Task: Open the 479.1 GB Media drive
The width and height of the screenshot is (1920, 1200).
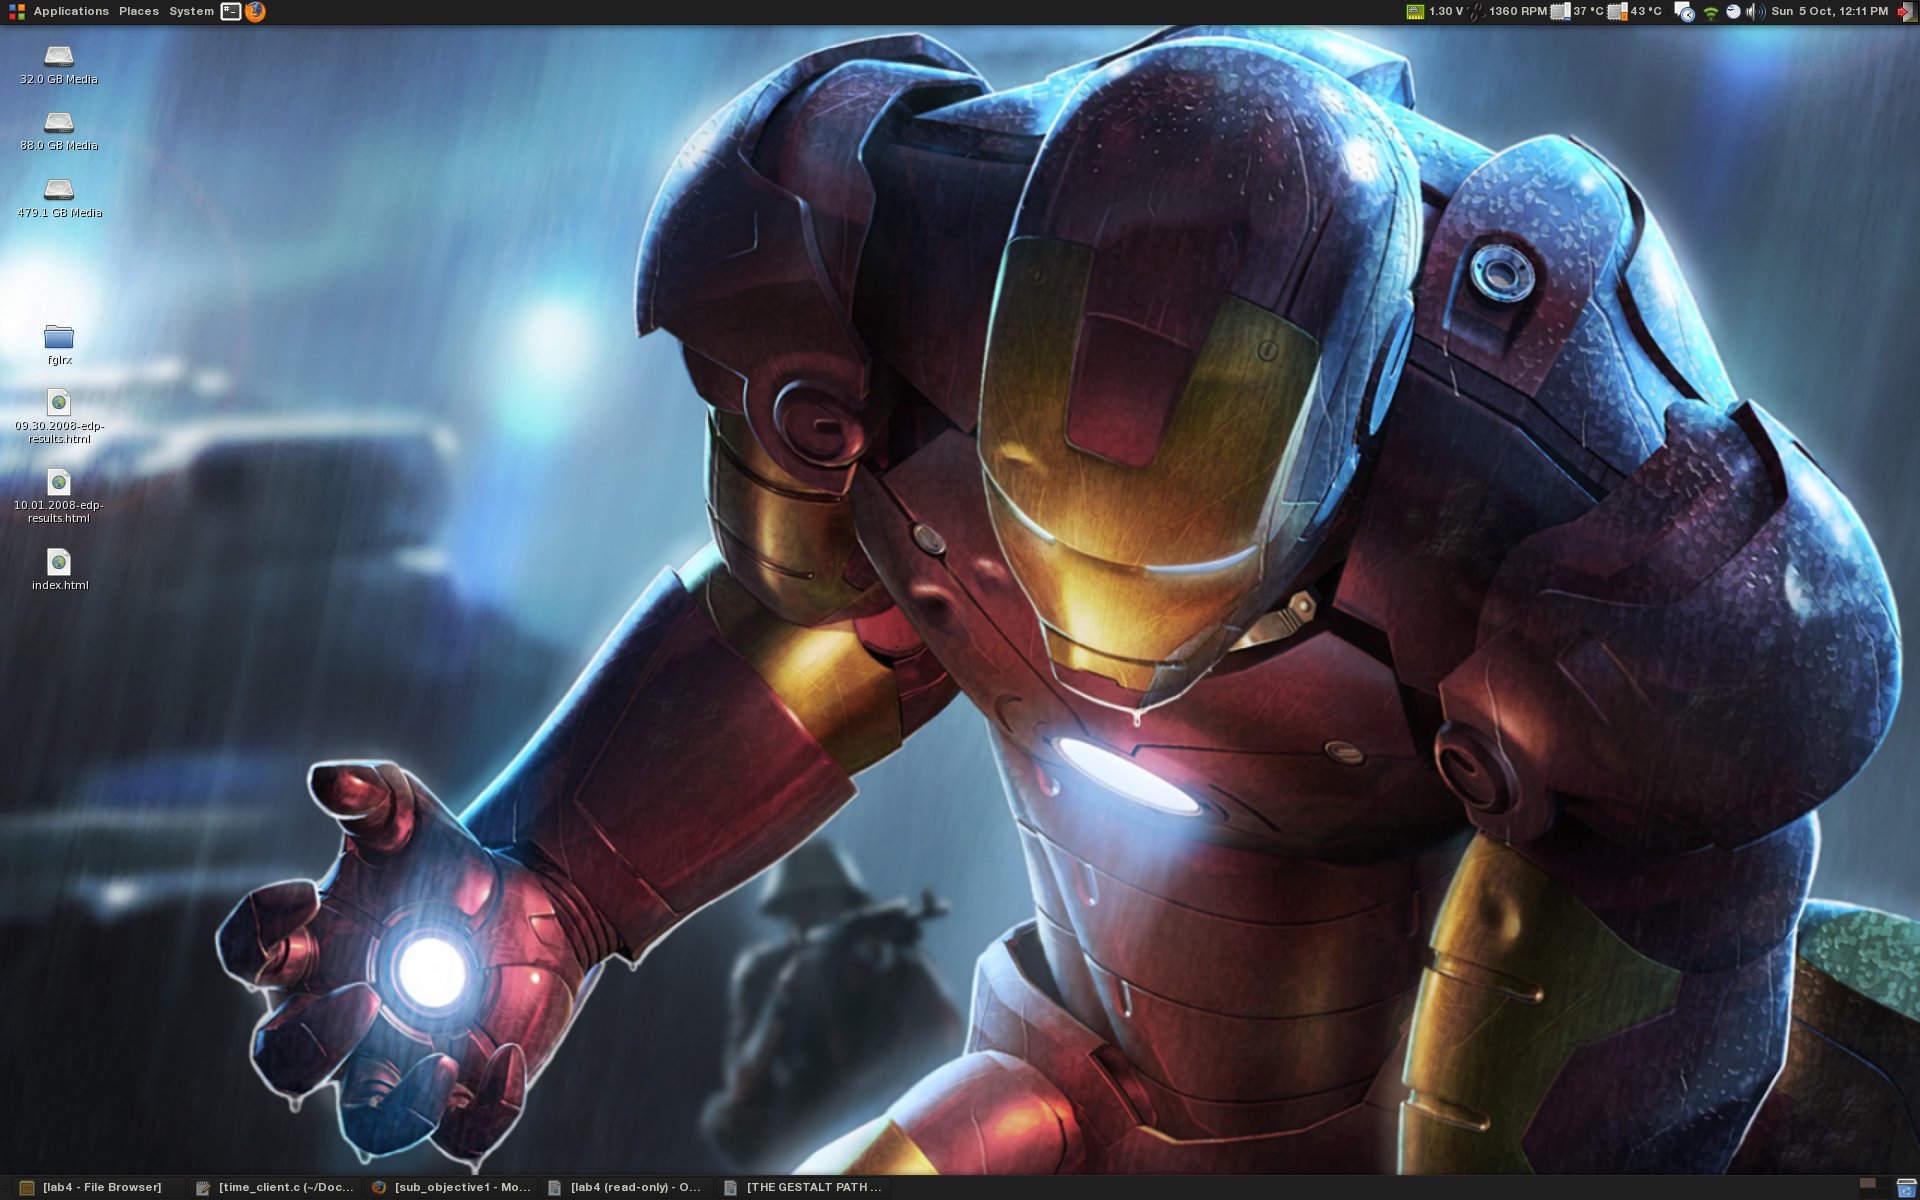Action: pyautogui.click(x=59, y=191)
